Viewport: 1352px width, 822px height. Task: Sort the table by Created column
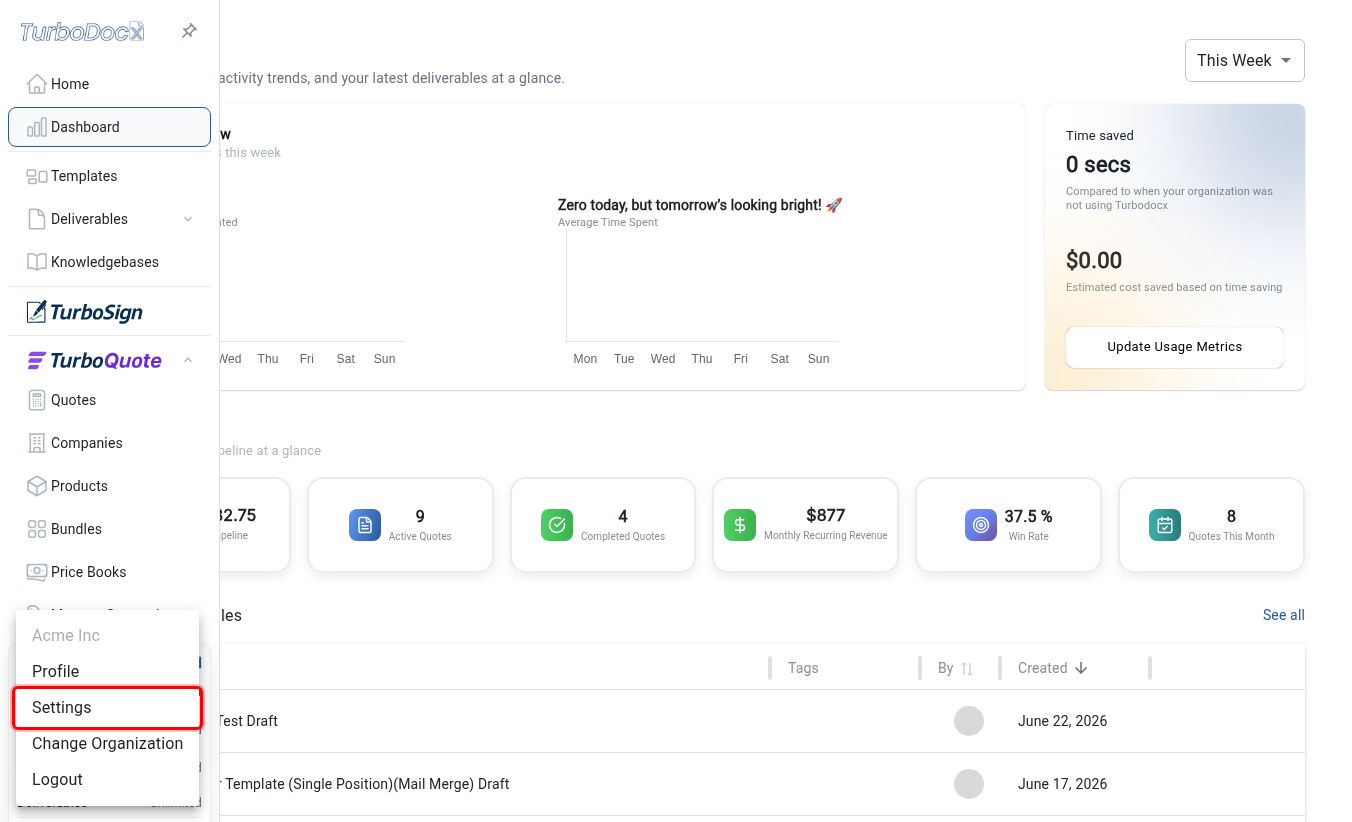pyautogui.click(x=1052, y=668)
